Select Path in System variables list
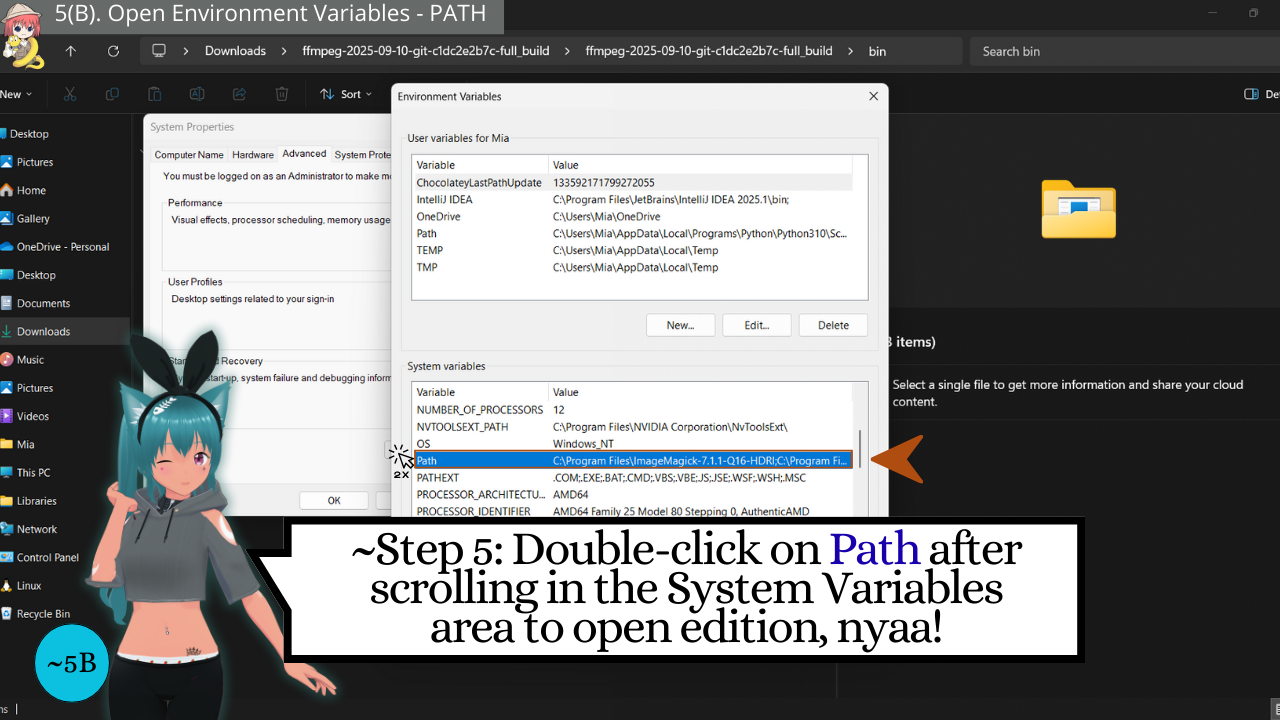 [632, 460]
